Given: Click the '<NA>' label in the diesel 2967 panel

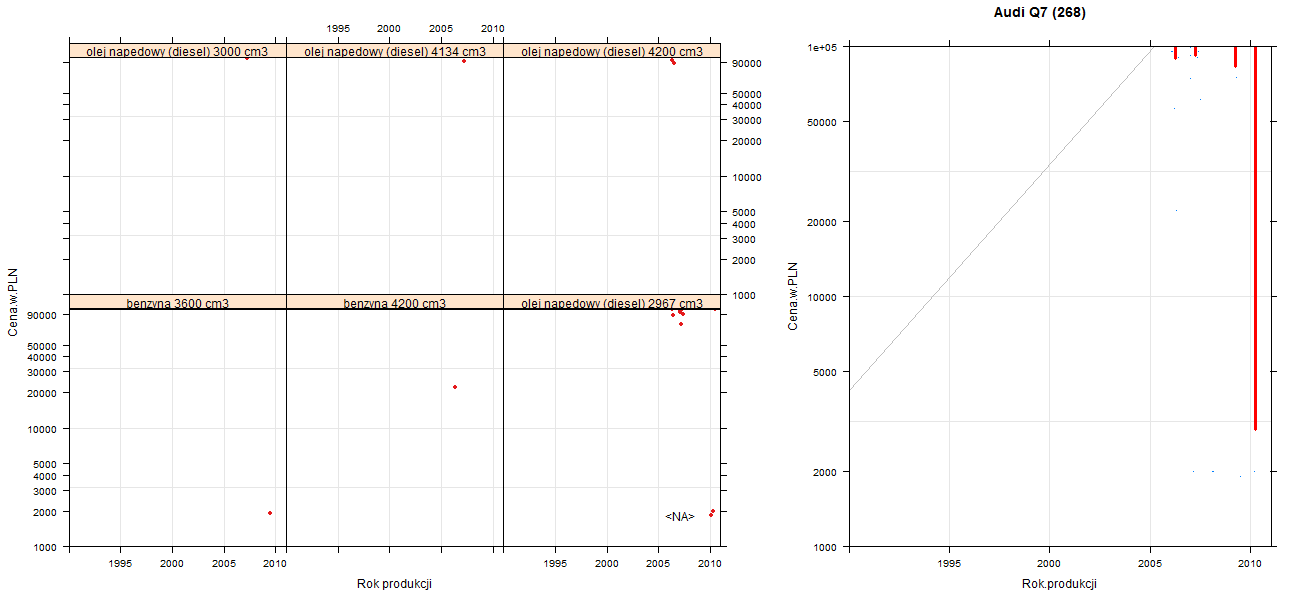Looking at the screenshot, I should (680, 517).
